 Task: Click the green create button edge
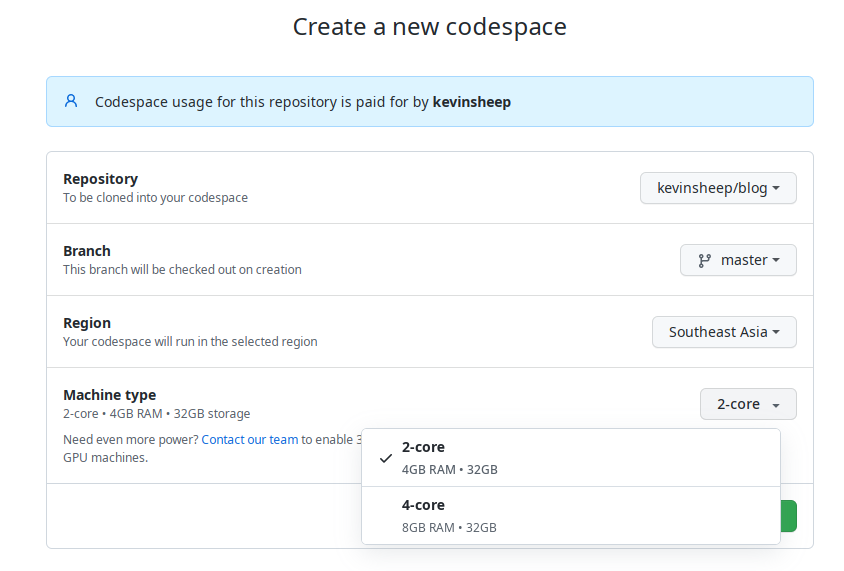(x=788, y=516)
